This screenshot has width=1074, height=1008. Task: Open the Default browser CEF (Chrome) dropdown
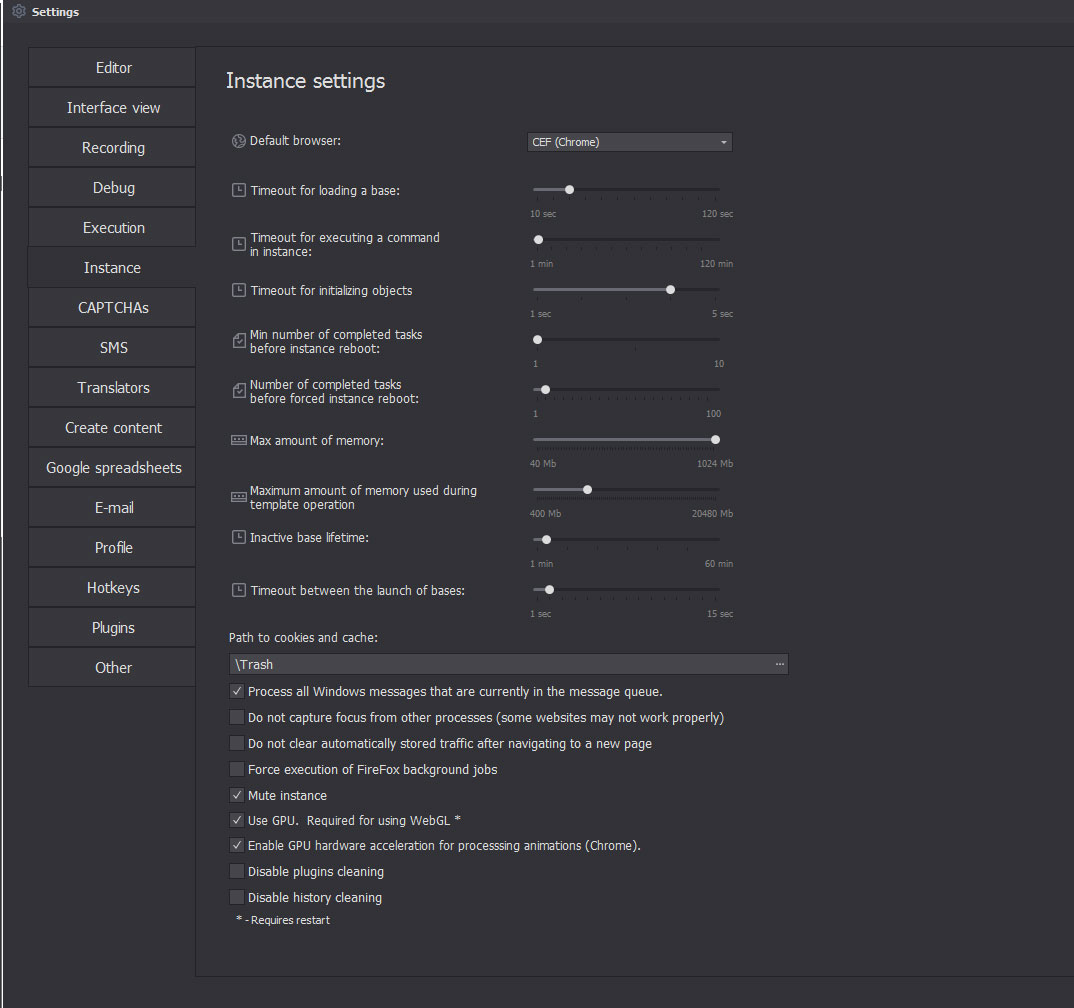click(630, 142)
